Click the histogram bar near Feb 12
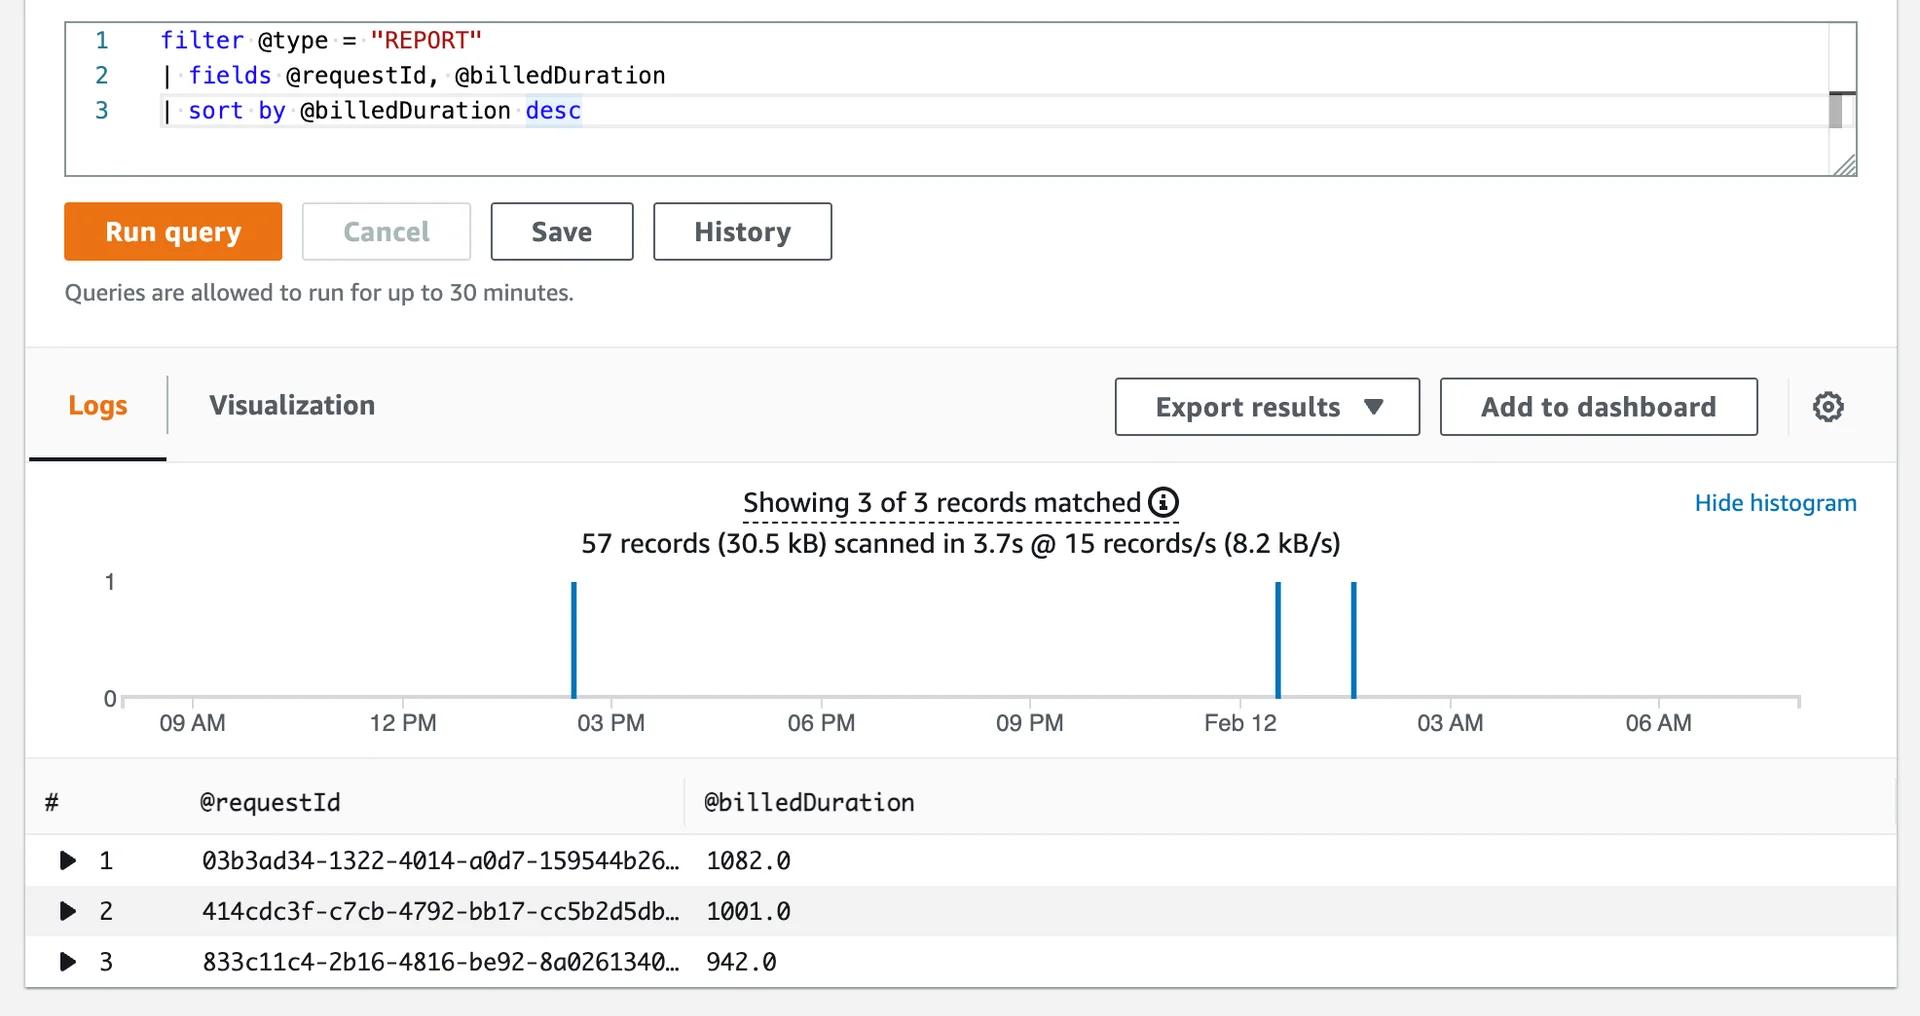 click(x=1277, y=640)
